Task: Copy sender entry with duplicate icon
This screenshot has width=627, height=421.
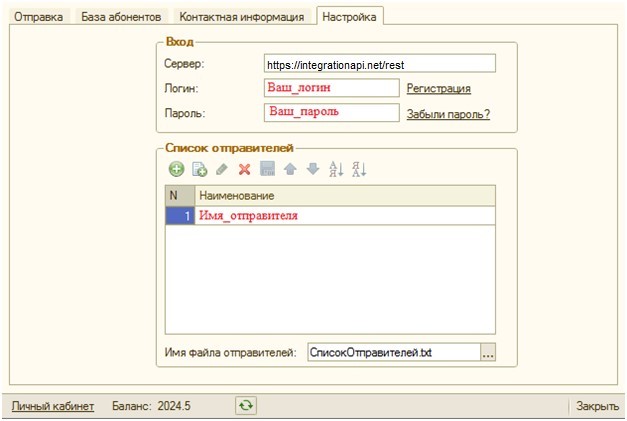Action: 199,169
